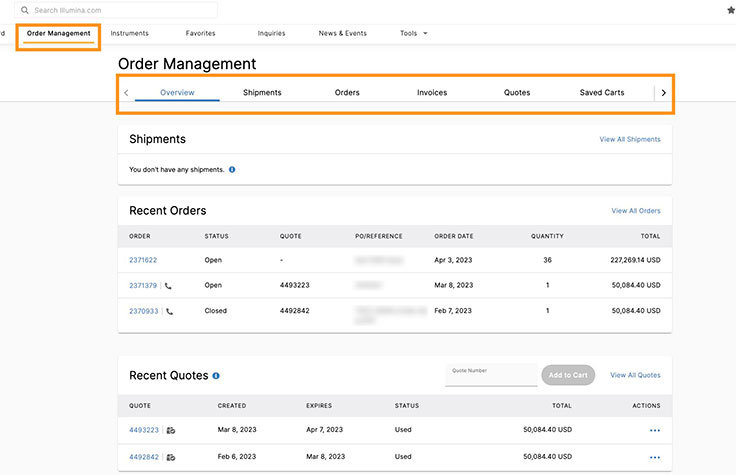Open actions menu for quote 4493223

tap(655, 430)
